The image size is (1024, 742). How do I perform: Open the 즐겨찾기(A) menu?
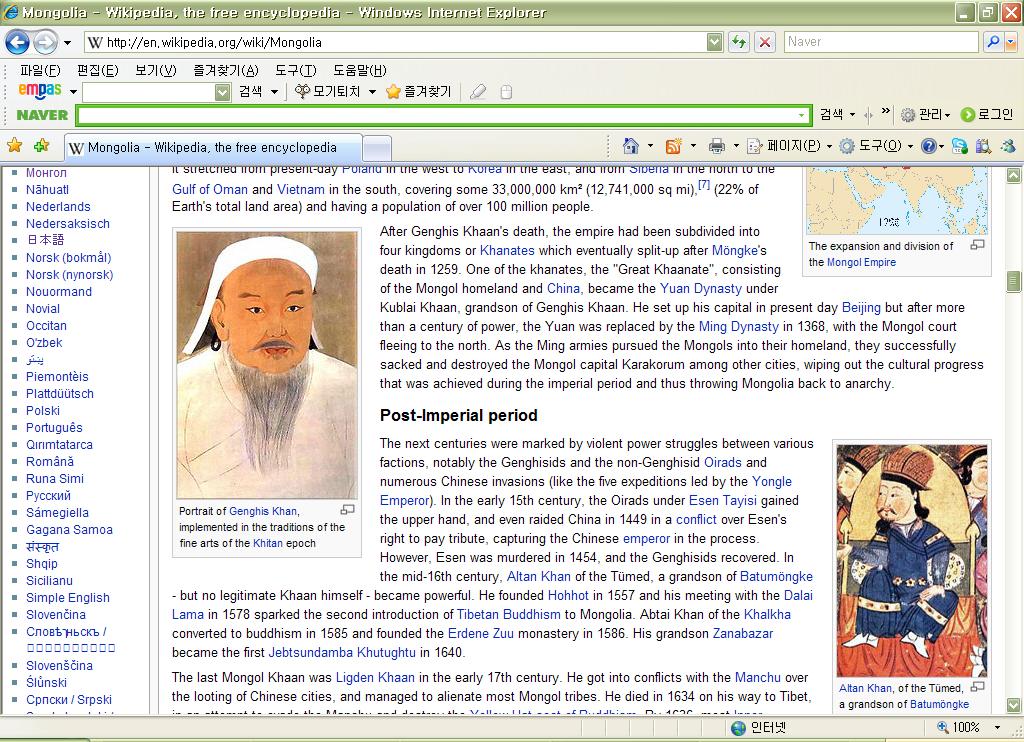click(226, 71)
